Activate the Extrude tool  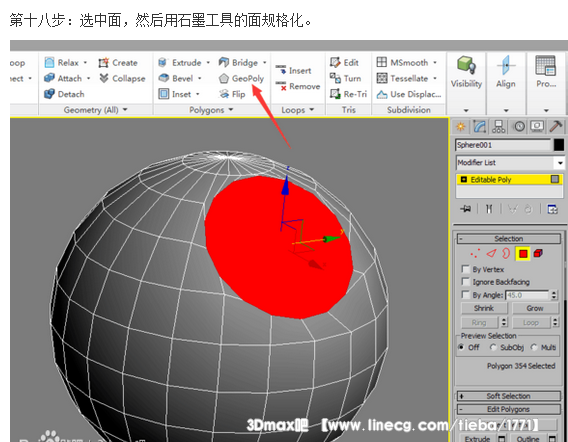click(x=180, y=63)
